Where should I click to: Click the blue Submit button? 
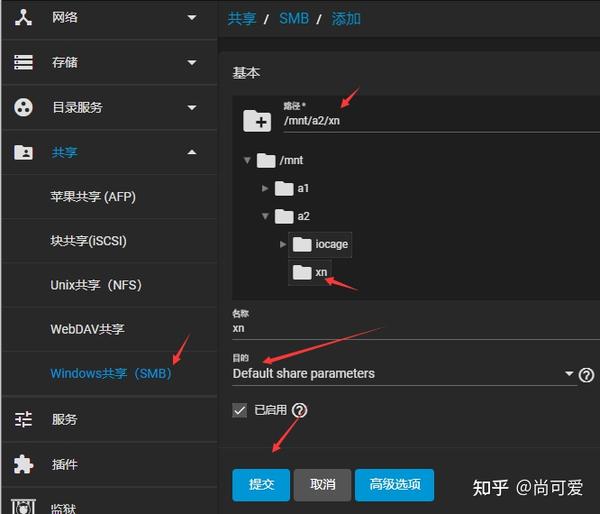(261, 485)
